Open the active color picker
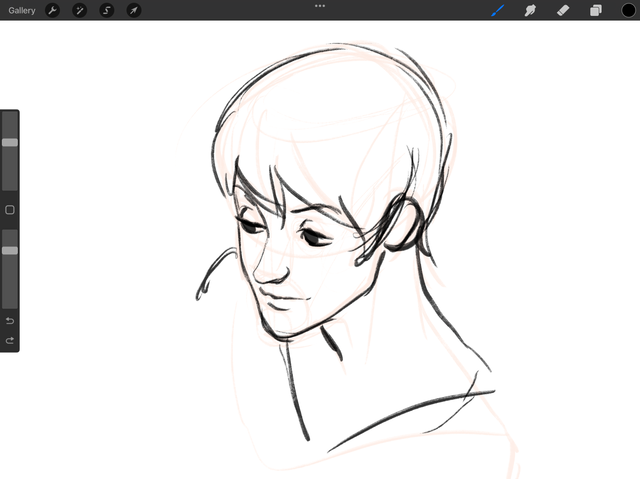 coord(628,10)
